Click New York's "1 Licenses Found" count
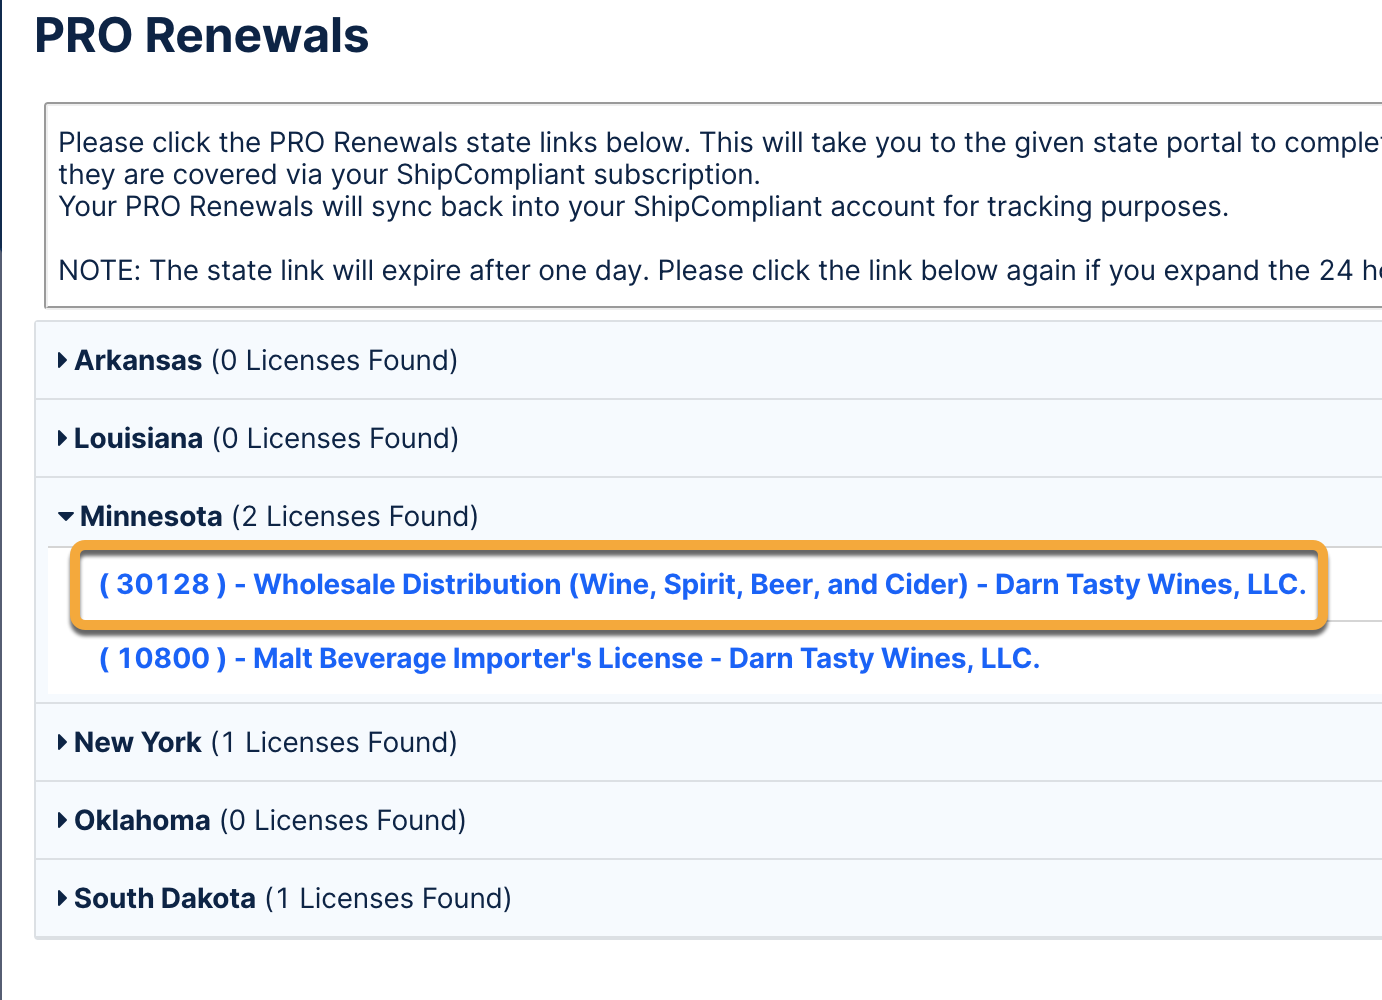Viewport: 1382px width, 1000px height. (334, 742)
